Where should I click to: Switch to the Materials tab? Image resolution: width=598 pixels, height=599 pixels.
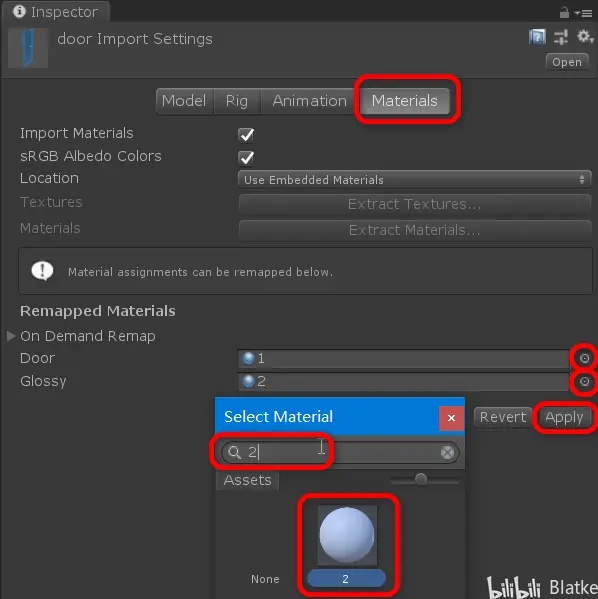[405, 101]
